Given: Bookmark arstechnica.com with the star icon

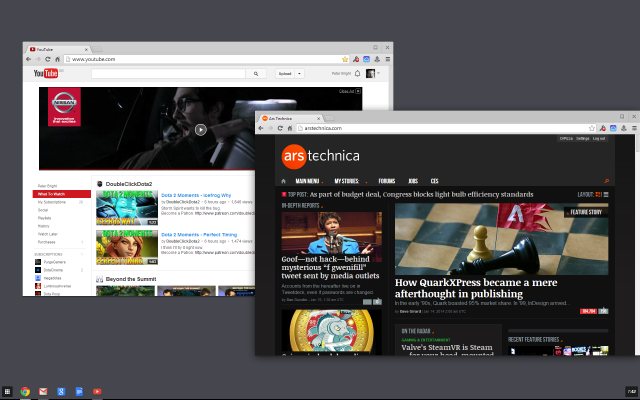Looking at the screenshot, I should click(x=592, y=128).
